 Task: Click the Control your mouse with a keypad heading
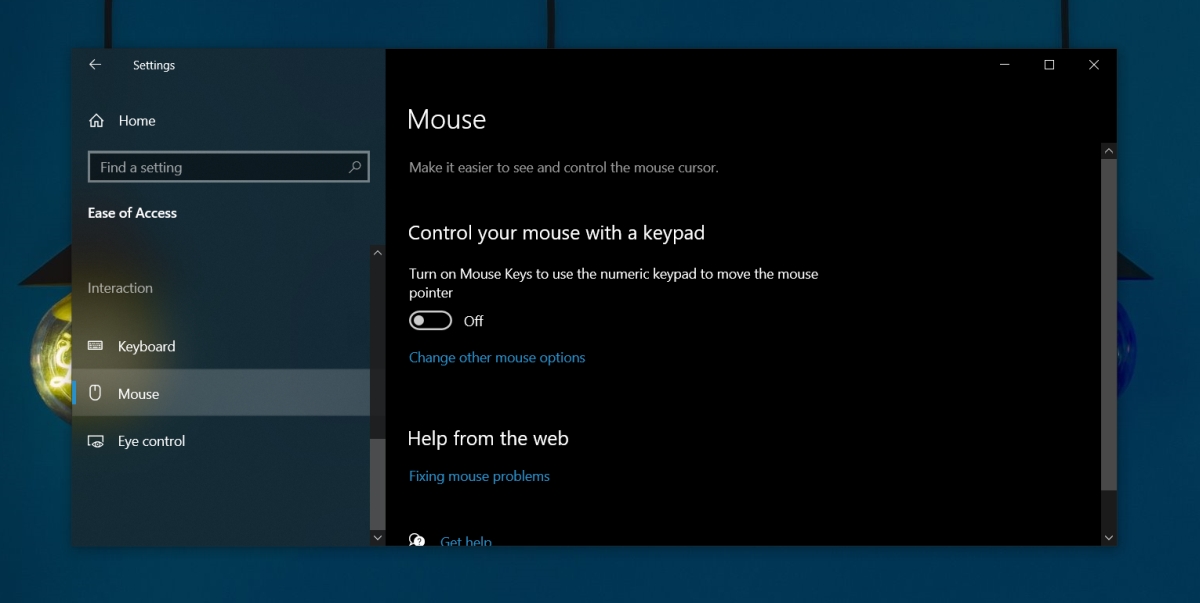(x=556, y=233)
